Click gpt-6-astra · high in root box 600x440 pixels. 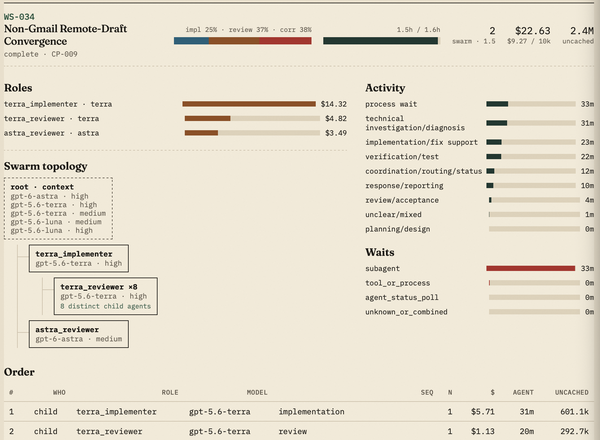click(49, 196)
